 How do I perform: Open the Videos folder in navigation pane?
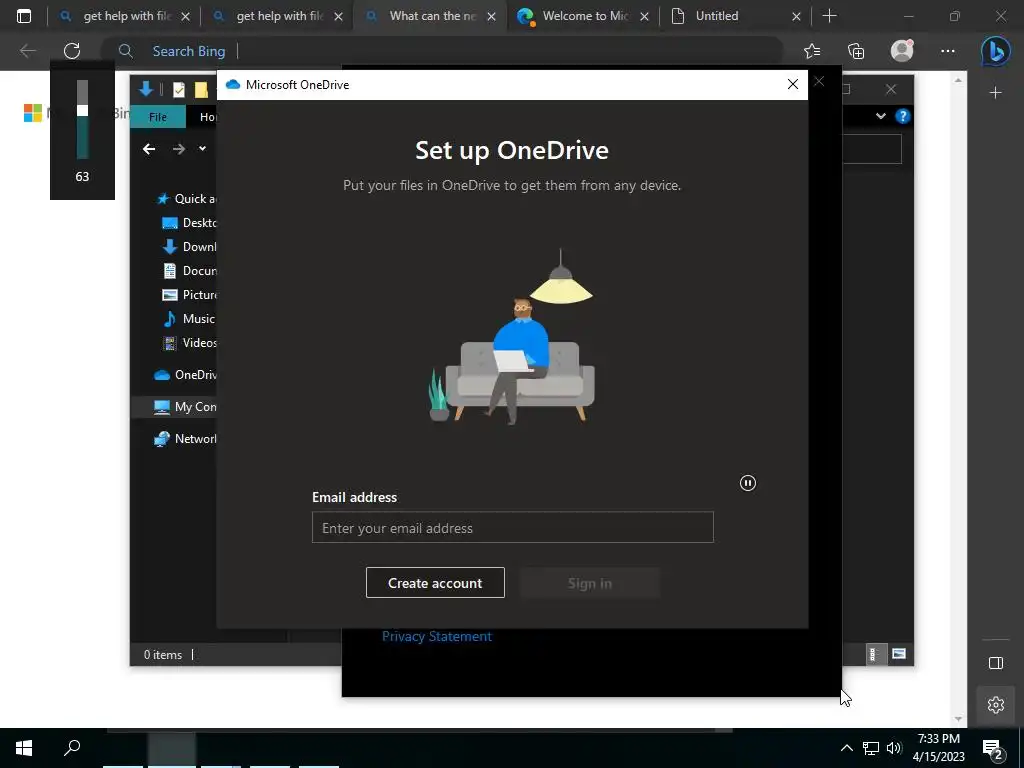tap(189, 342)
